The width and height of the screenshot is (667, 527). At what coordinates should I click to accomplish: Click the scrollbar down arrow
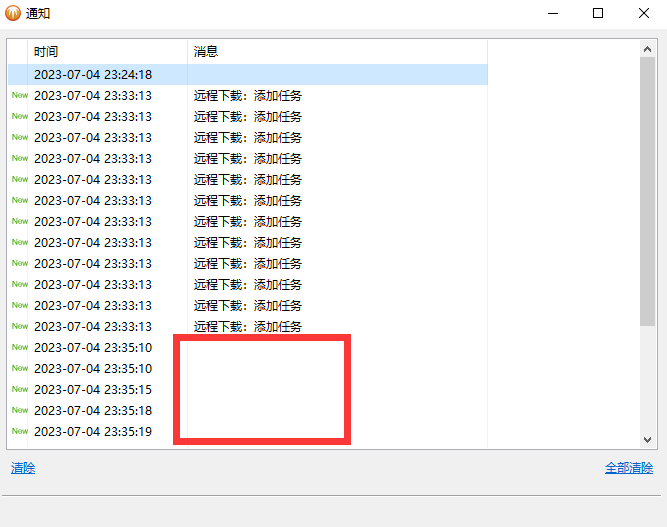point(647,440)
